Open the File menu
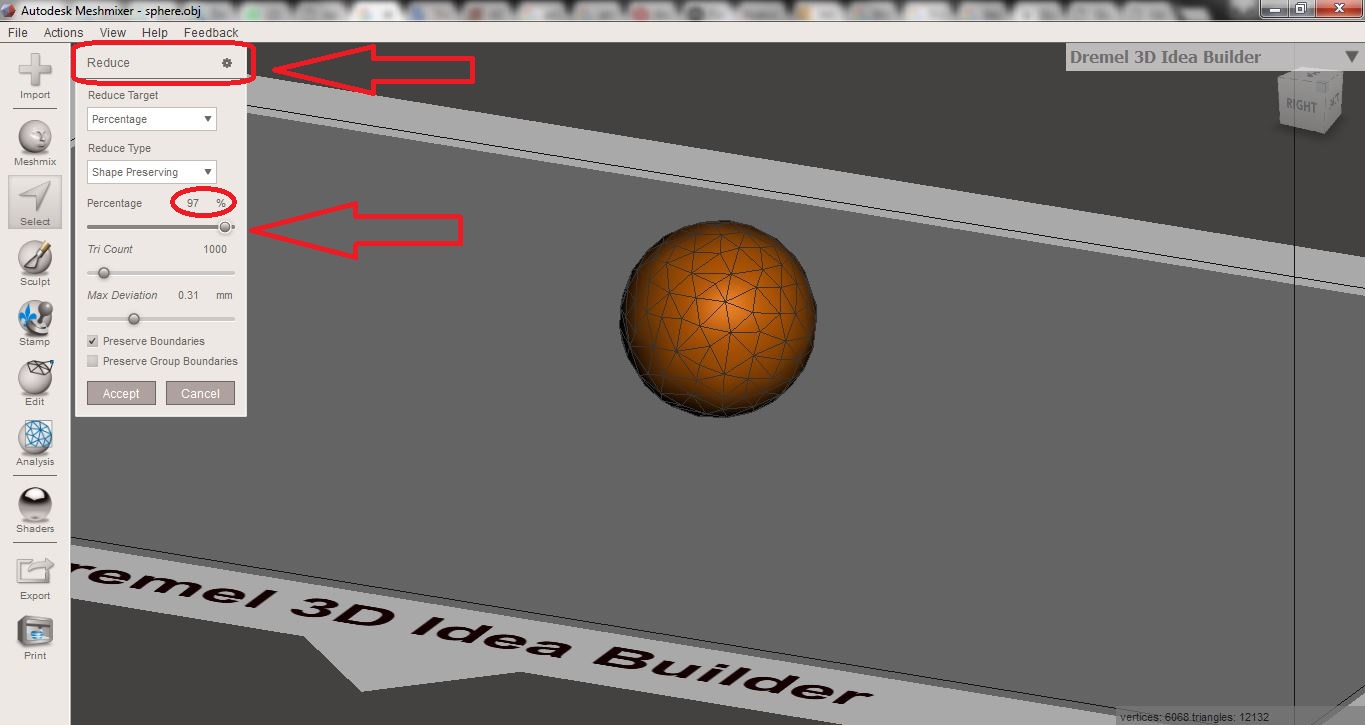The width and height of the screenshot is (1365, 725). (17, 32)
